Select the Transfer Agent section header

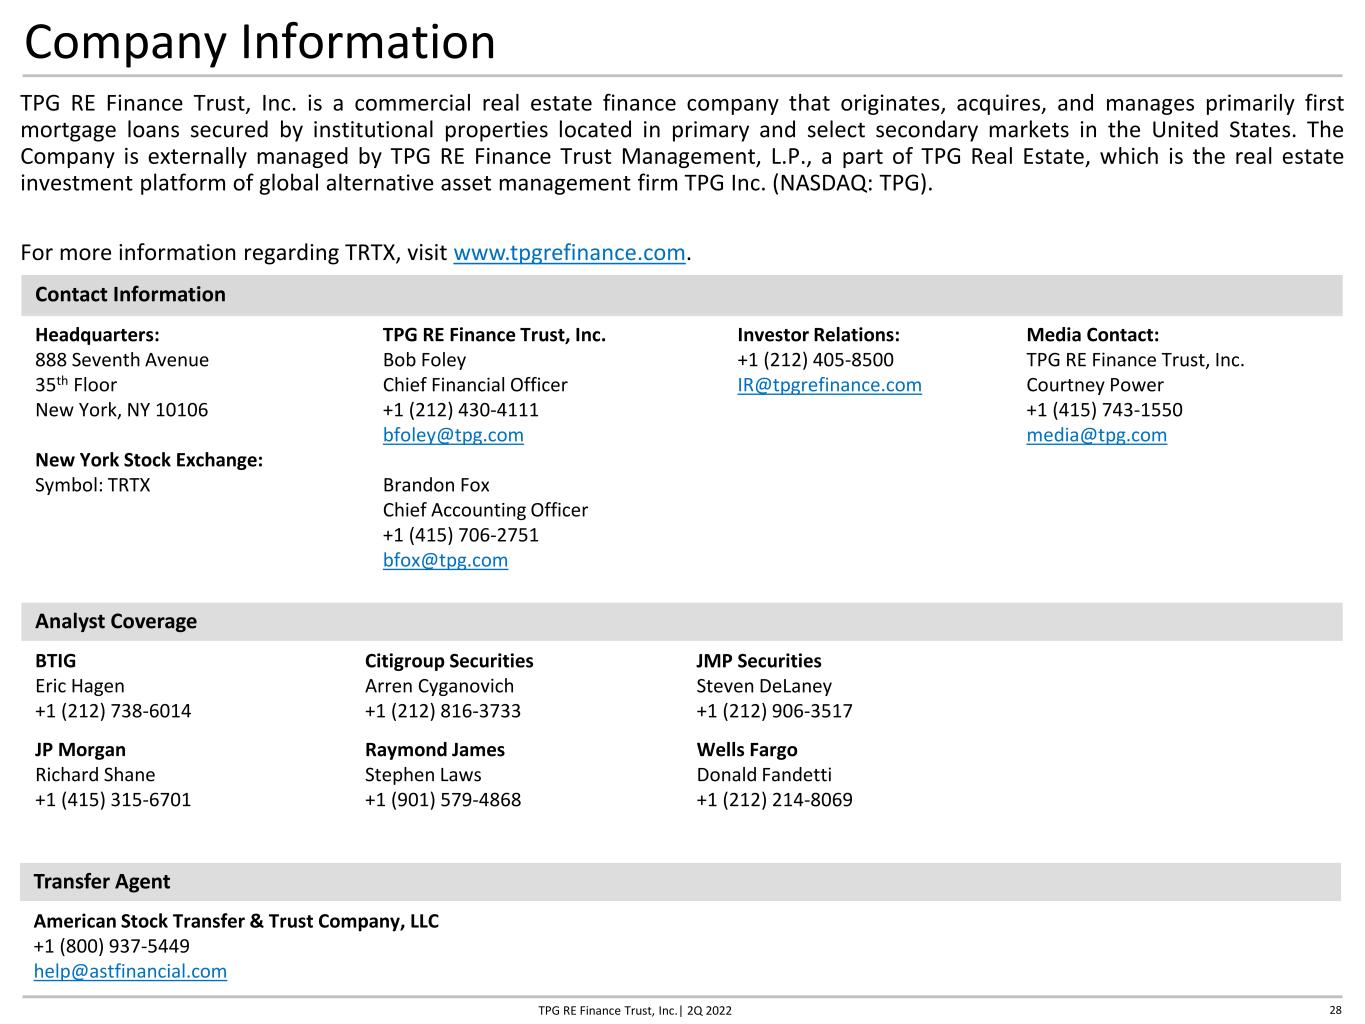coord(680,881)
